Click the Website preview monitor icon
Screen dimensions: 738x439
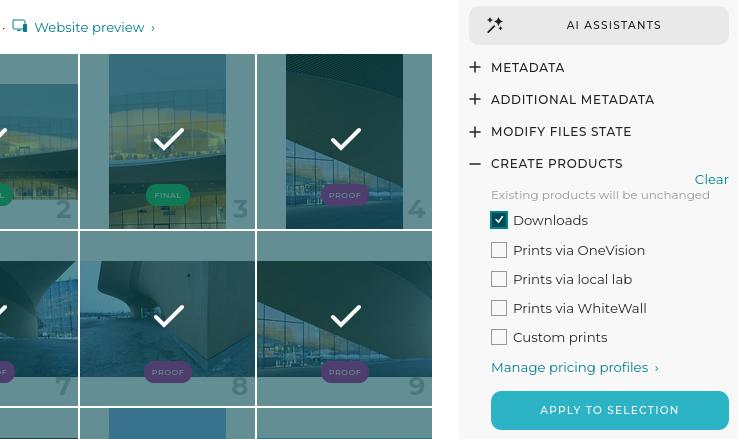20,26
